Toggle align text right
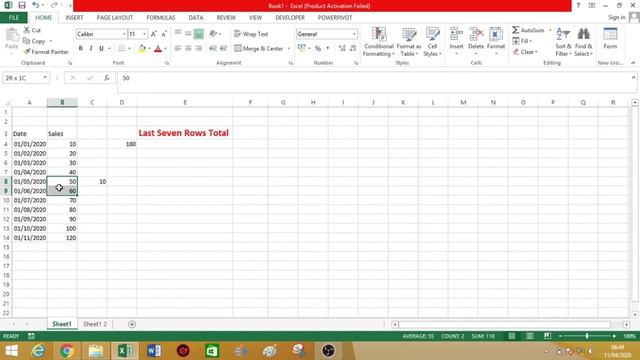 coord(199,49)
